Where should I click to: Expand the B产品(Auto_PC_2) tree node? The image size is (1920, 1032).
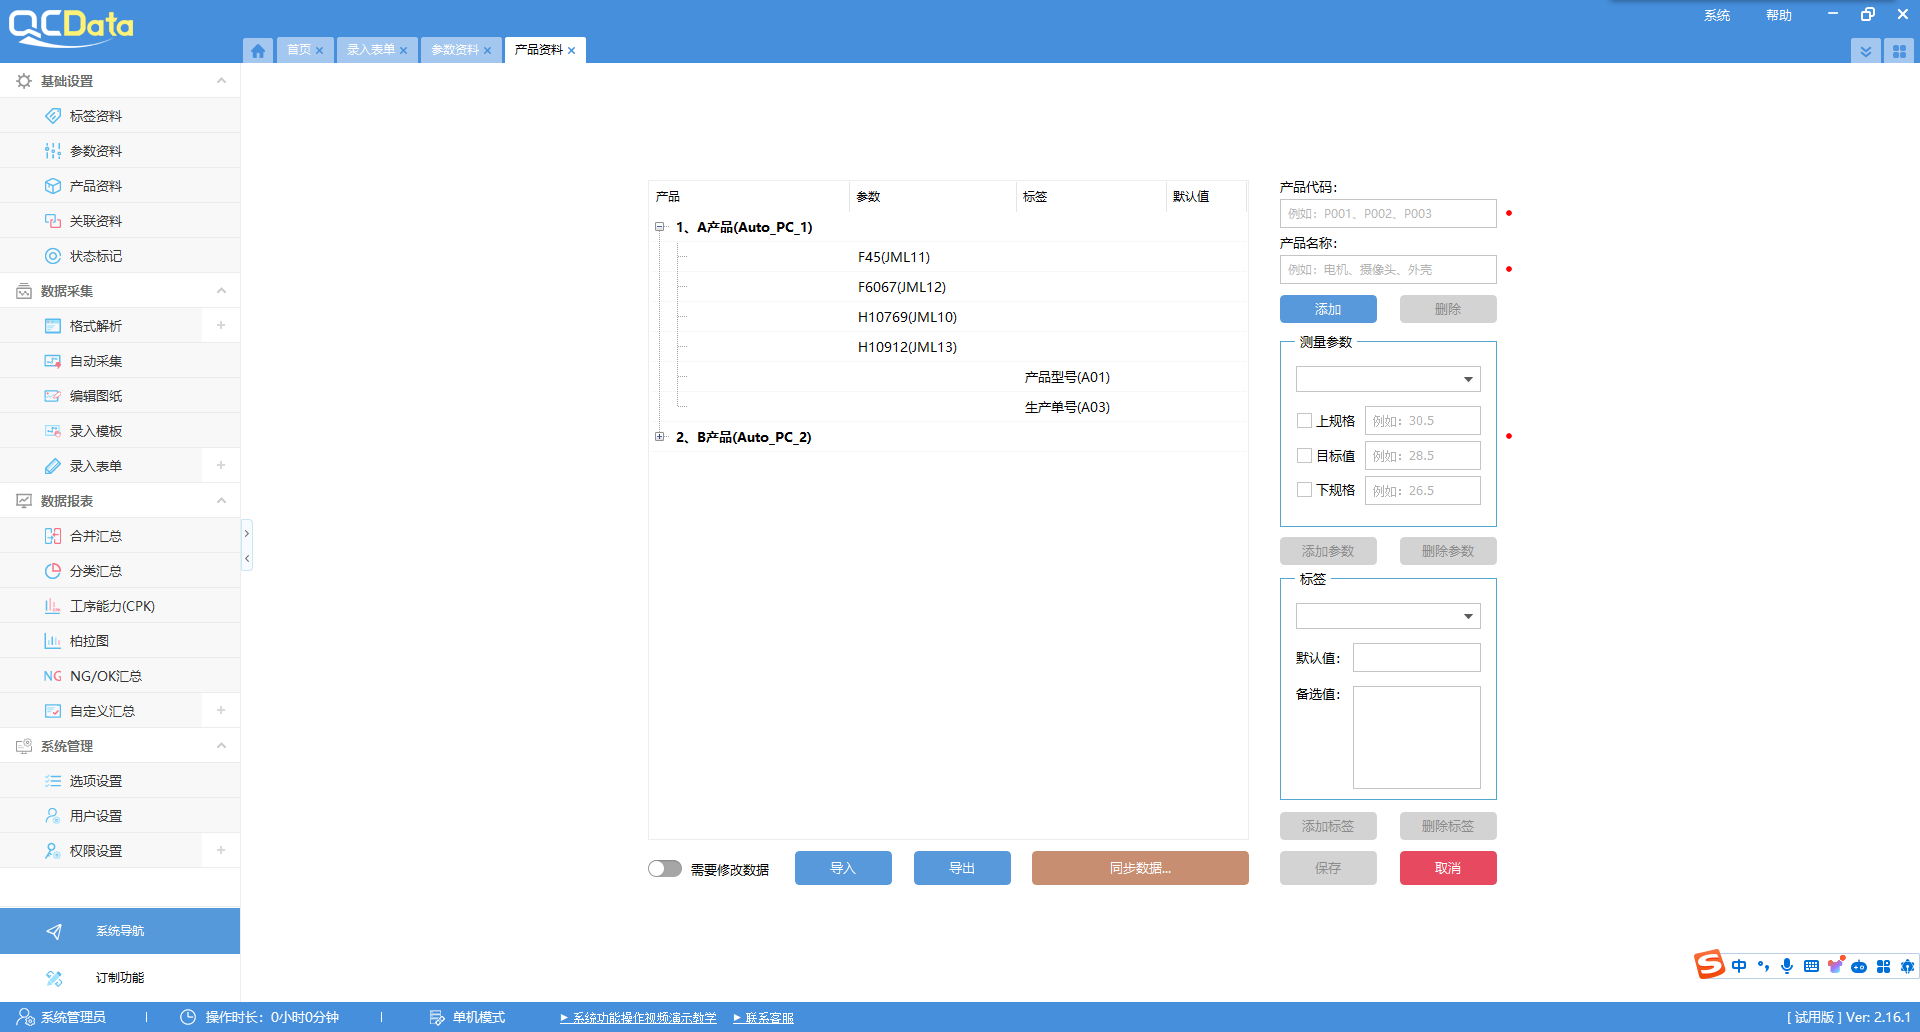pyautogui.click(x=660, y=437)
